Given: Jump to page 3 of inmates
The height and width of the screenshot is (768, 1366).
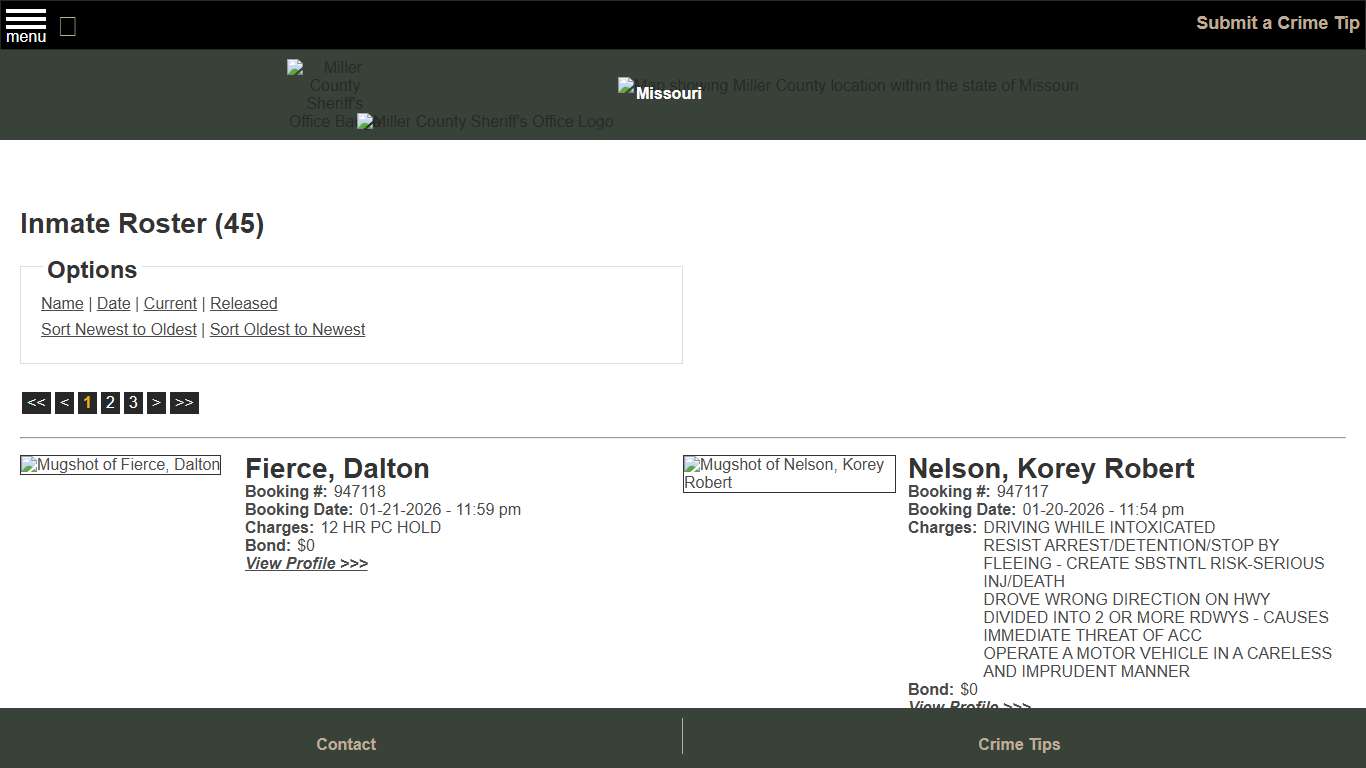Looking at the screenshot, I should 133,402.
